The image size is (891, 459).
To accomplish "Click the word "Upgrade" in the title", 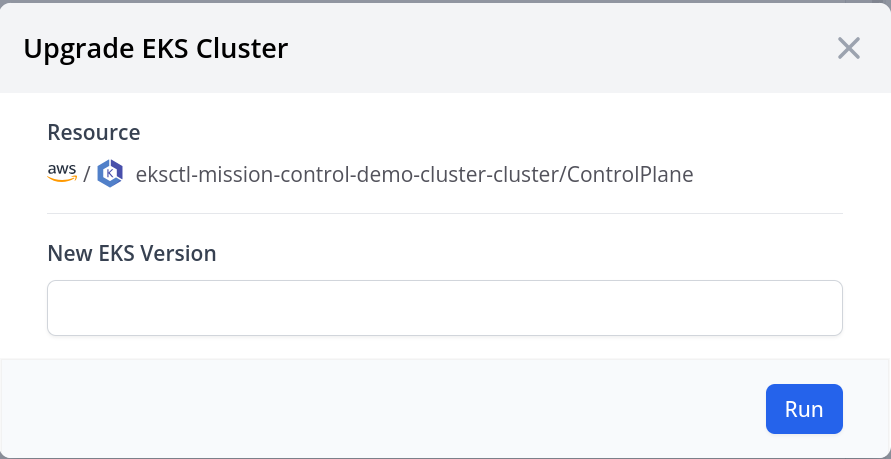I will pos(71,48).
